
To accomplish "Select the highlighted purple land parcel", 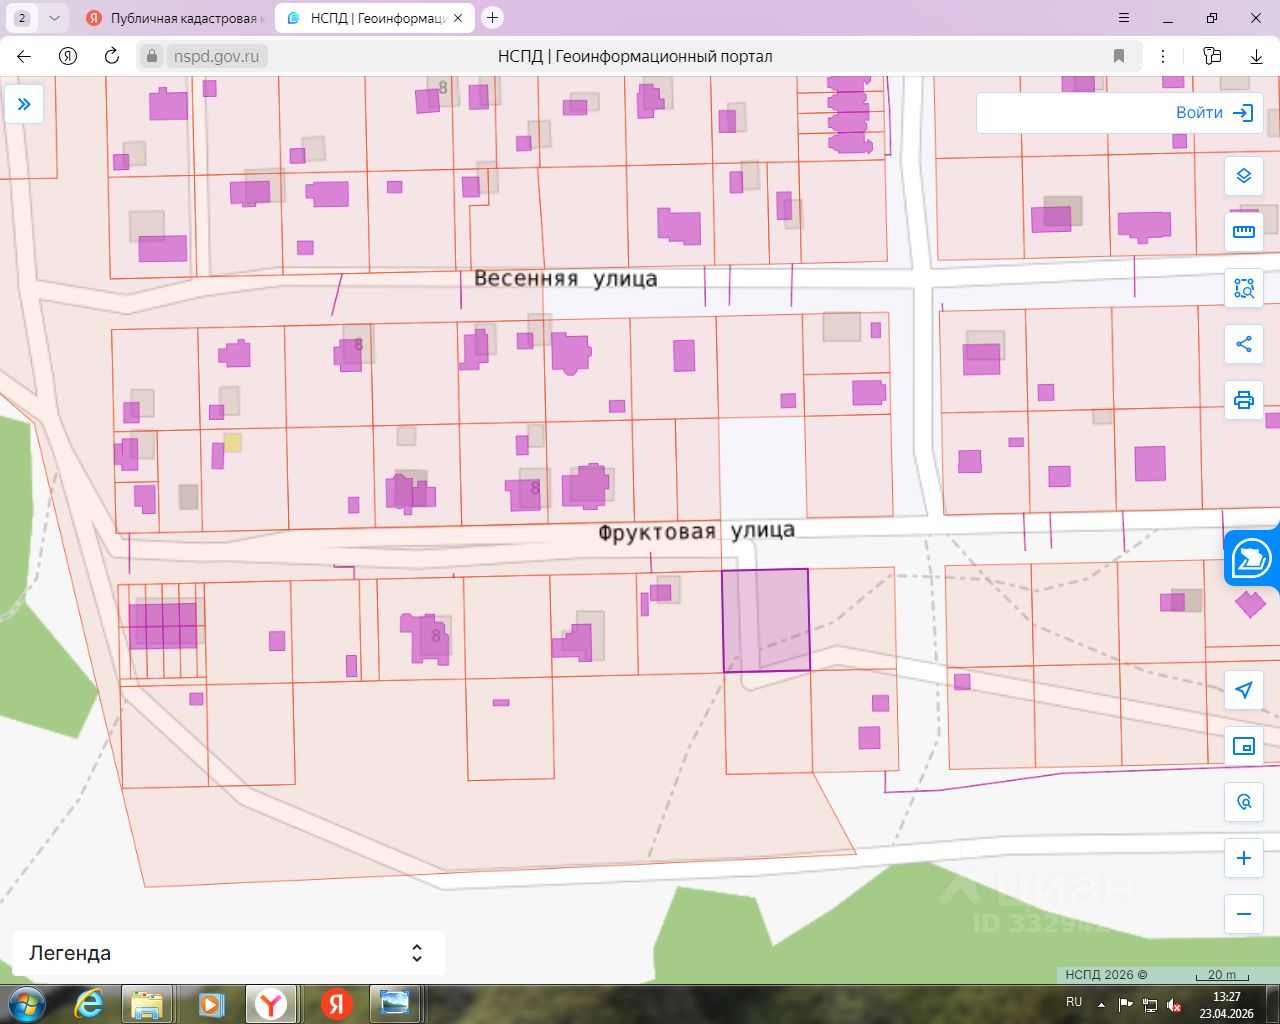I will (766, 620).
